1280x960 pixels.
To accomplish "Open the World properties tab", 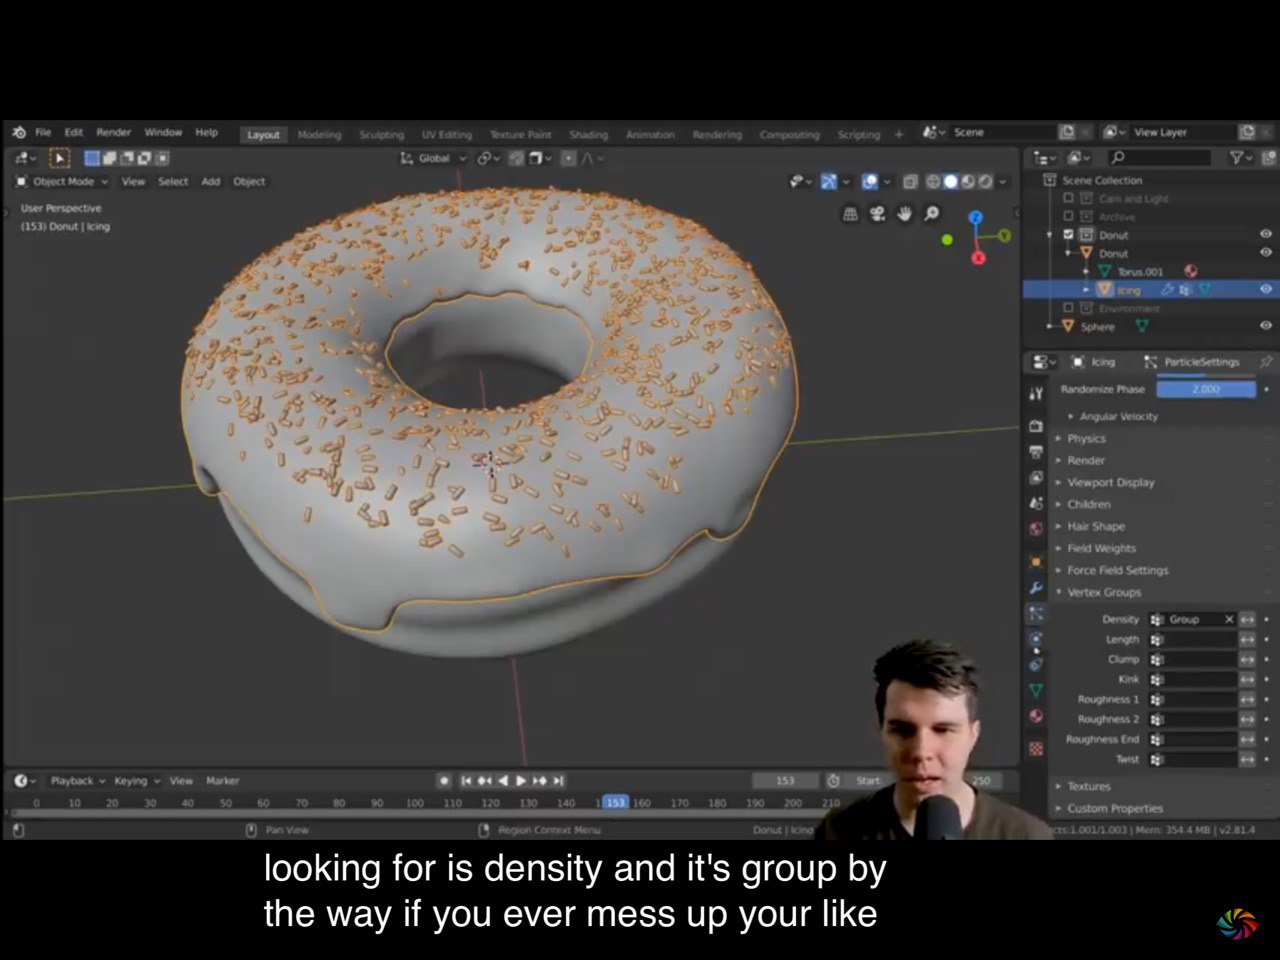I will (1036, 529).
